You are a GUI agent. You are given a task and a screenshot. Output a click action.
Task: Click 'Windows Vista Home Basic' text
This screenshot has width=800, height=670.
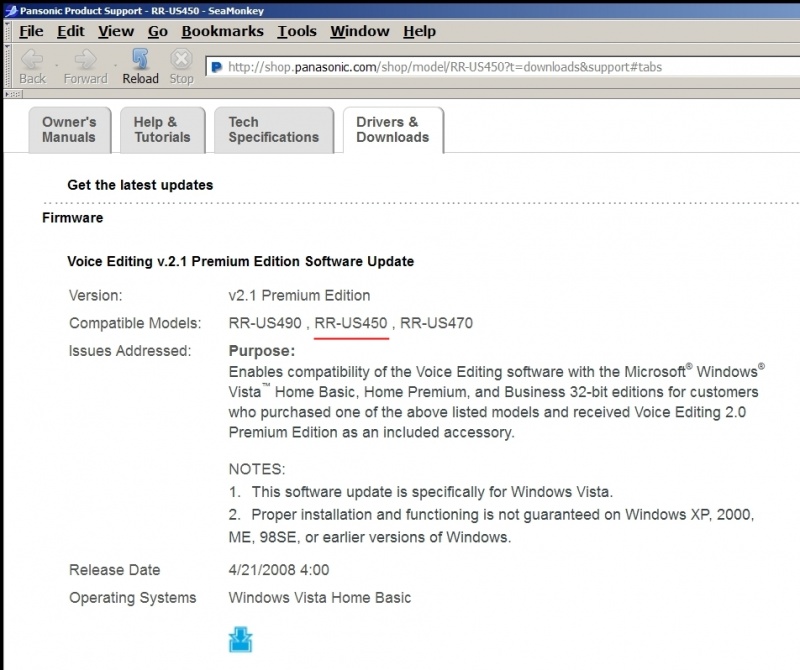click(320, 598)
